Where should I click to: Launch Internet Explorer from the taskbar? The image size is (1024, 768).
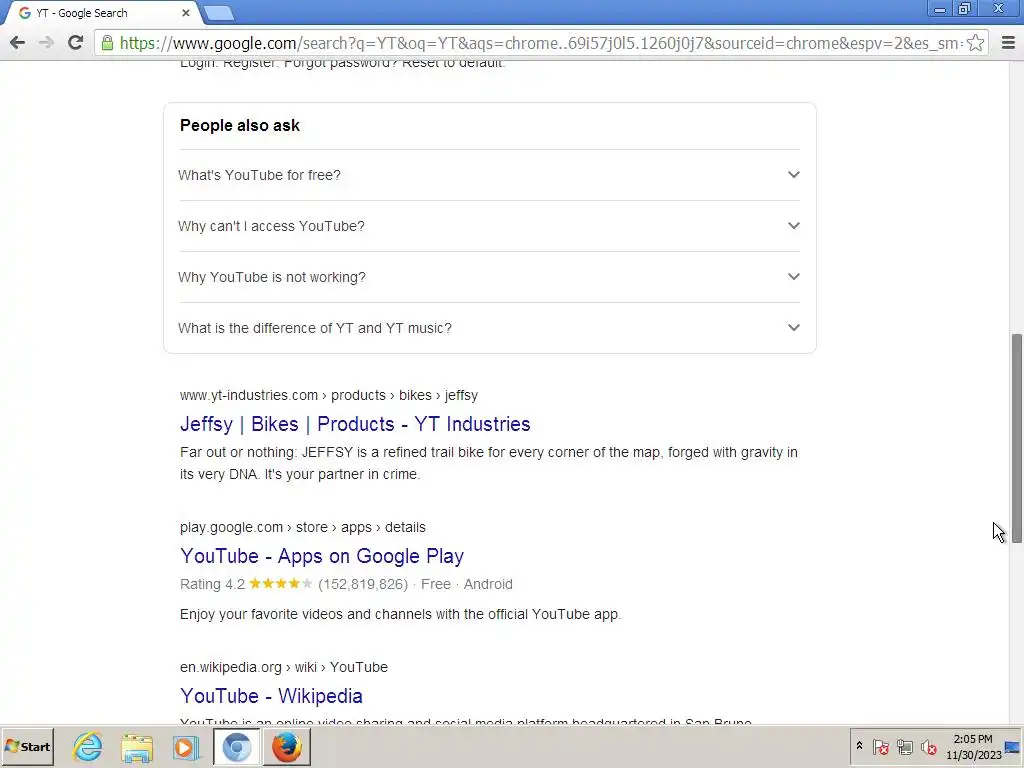[x=87, y=746]
